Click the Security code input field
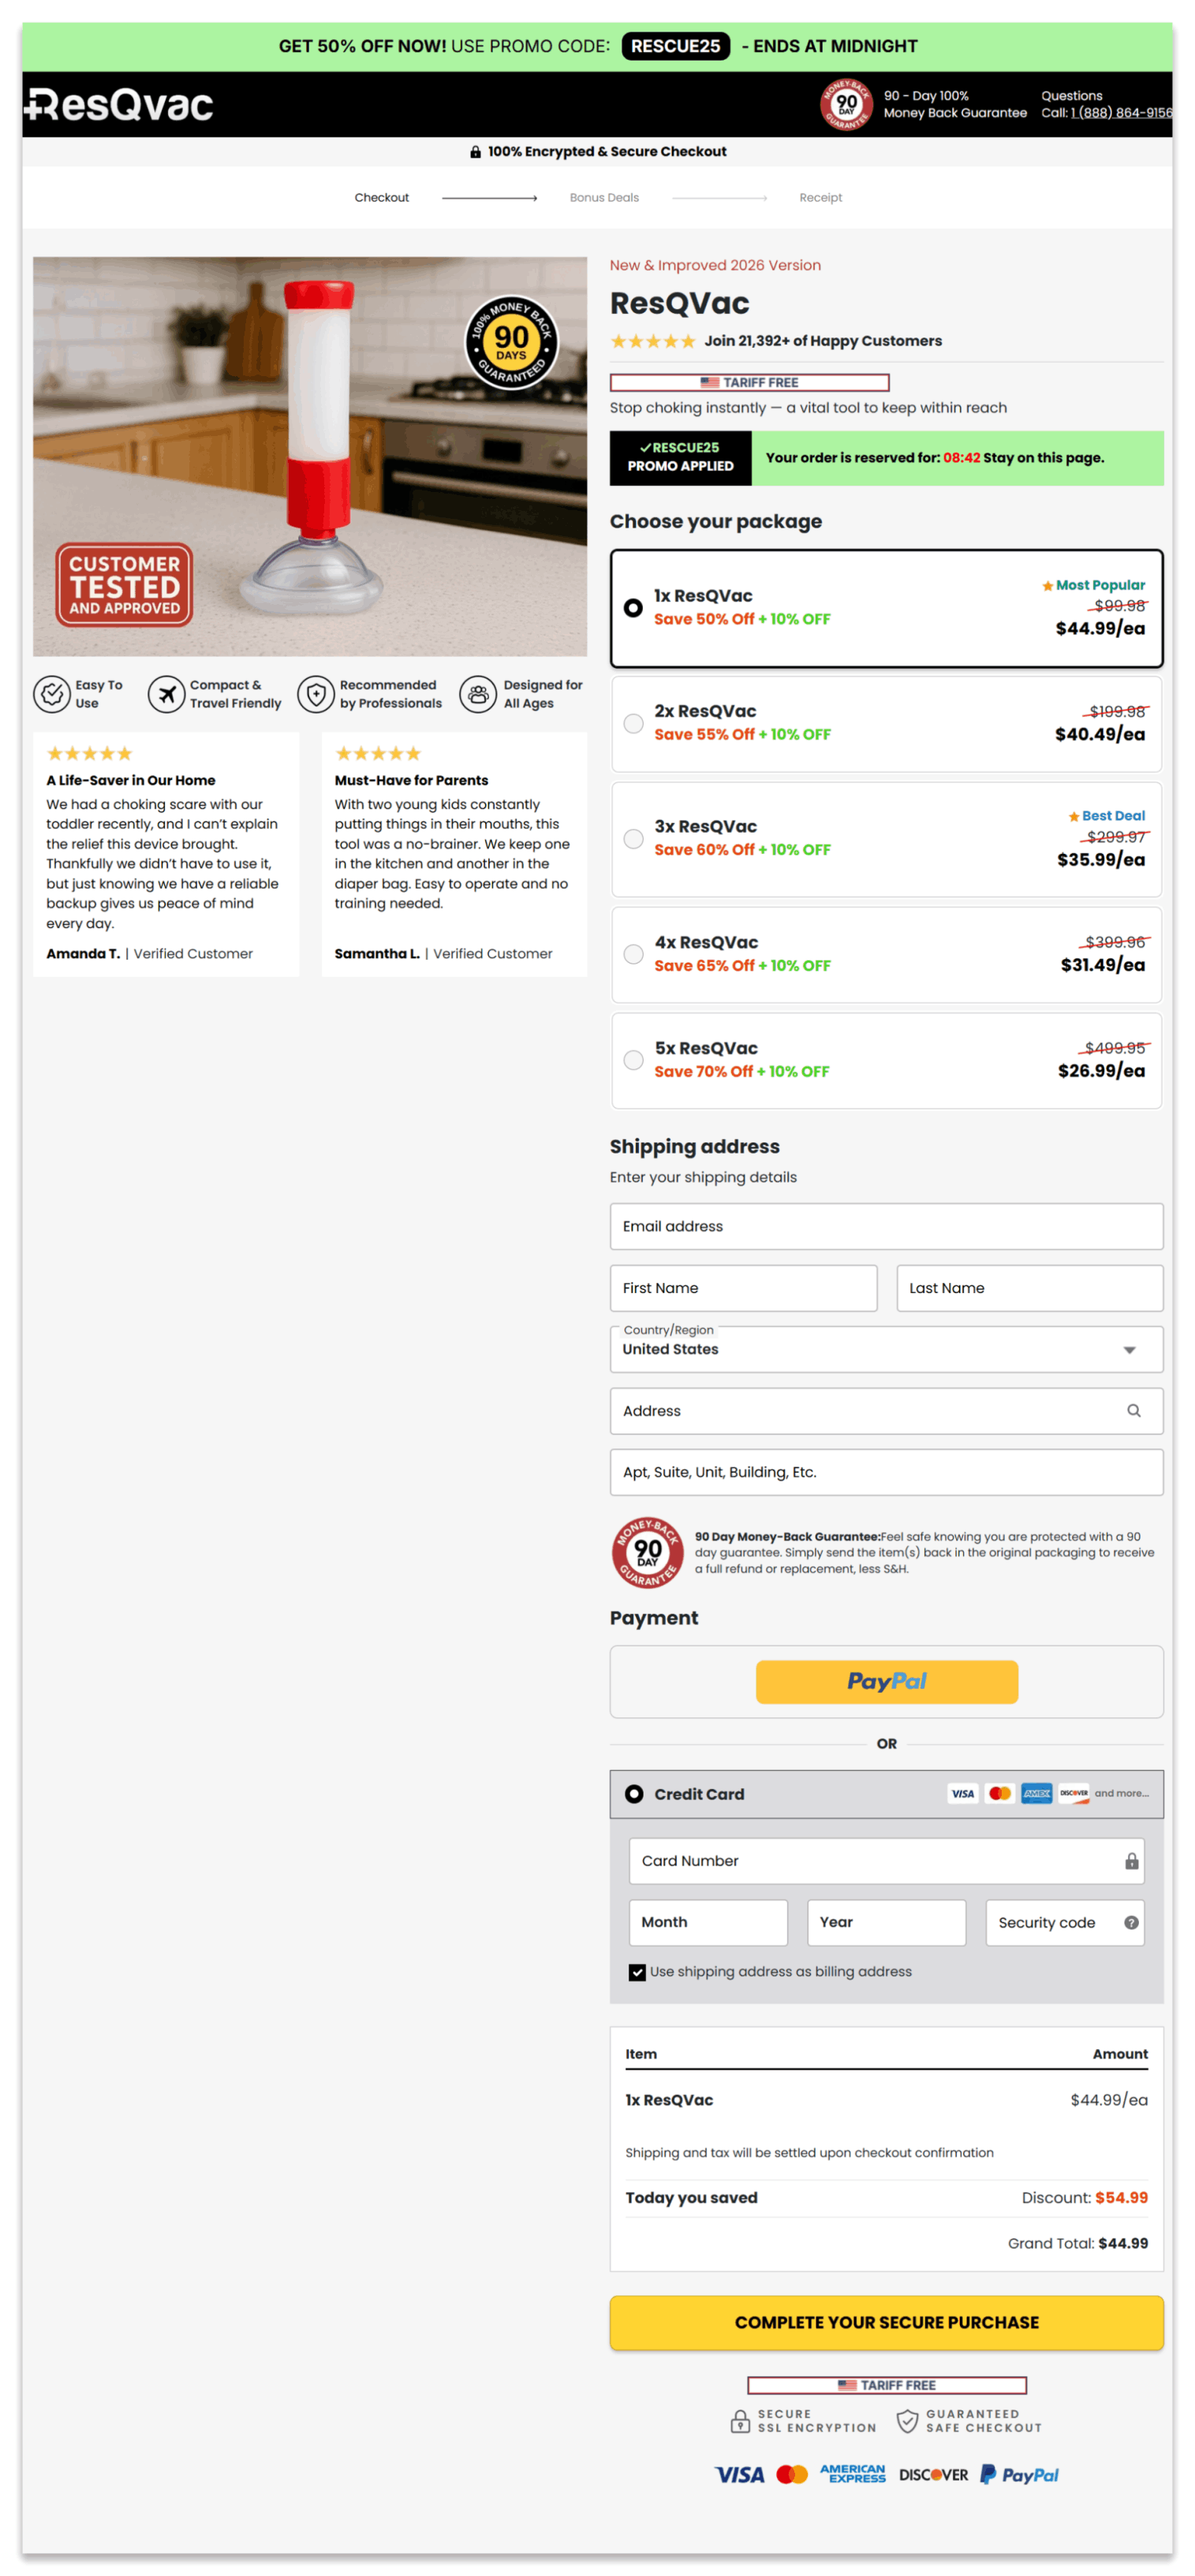 [x=1065, y=1923]
